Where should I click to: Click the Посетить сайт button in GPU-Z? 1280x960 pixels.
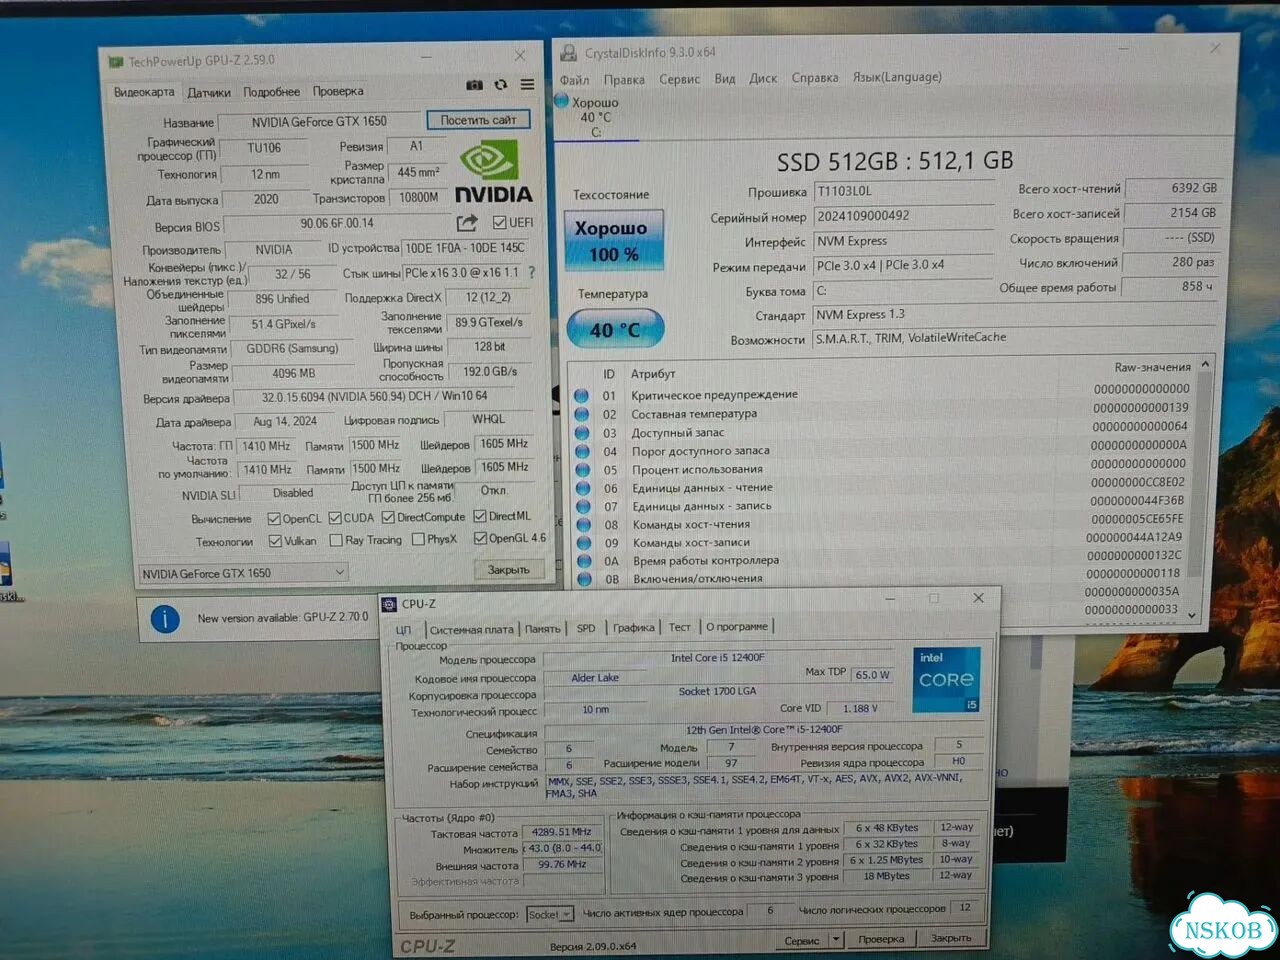click(478, 120)
